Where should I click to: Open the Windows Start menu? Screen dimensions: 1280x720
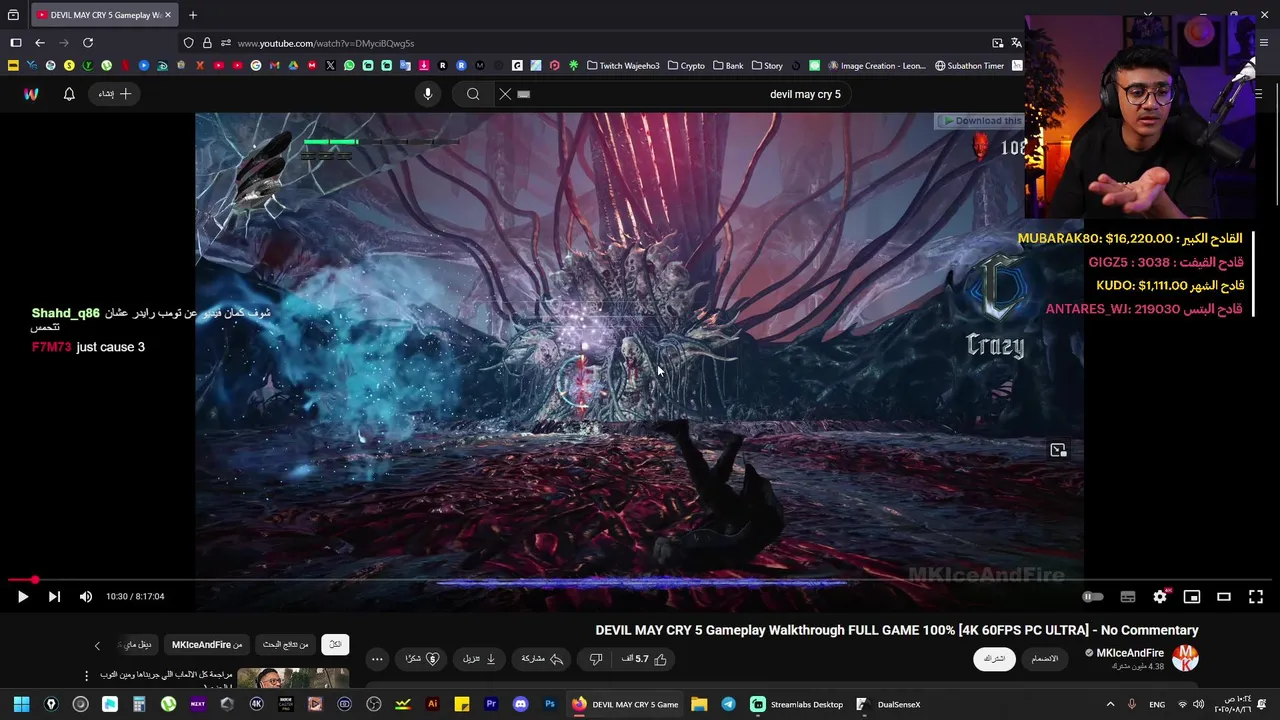tap(21, 704)
